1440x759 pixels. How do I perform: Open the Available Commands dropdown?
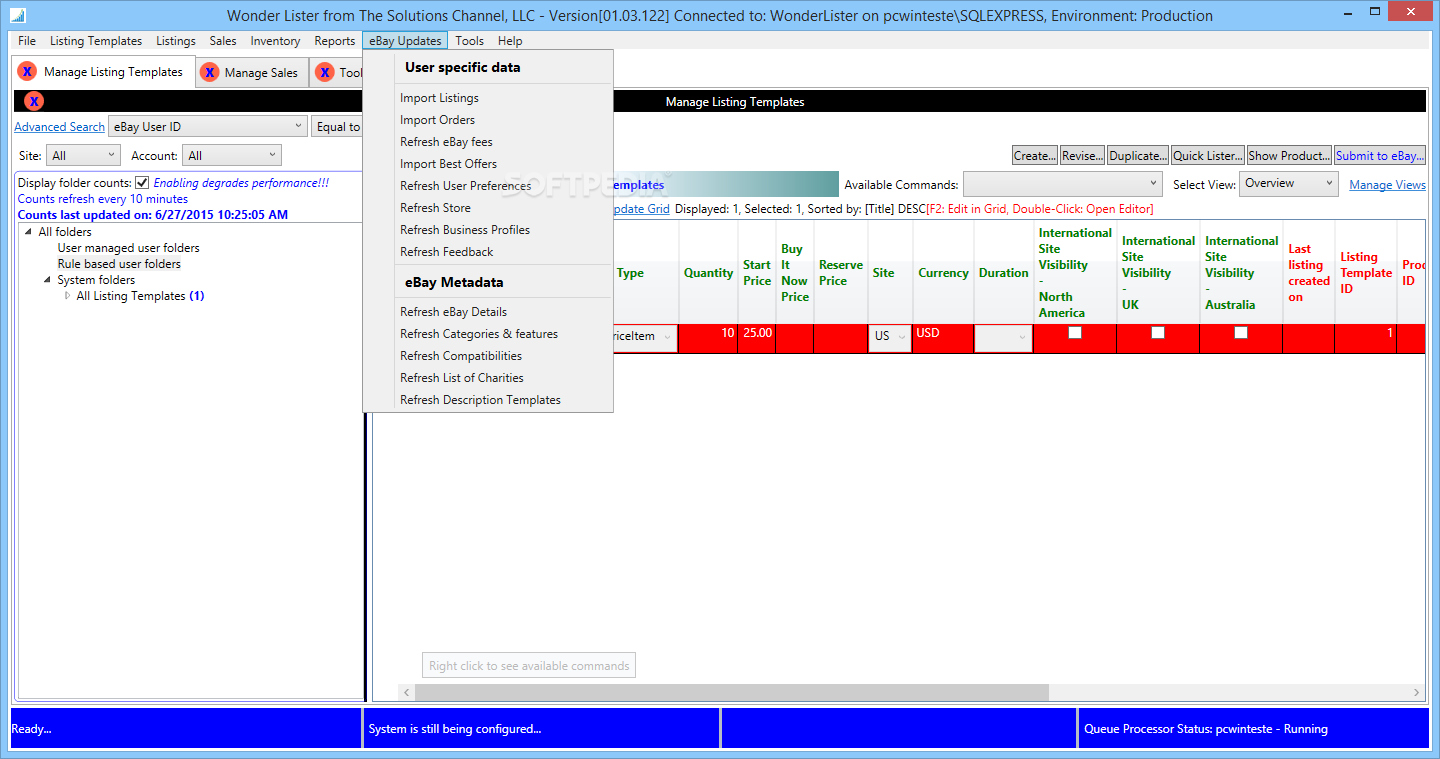tap(1062, 184)
